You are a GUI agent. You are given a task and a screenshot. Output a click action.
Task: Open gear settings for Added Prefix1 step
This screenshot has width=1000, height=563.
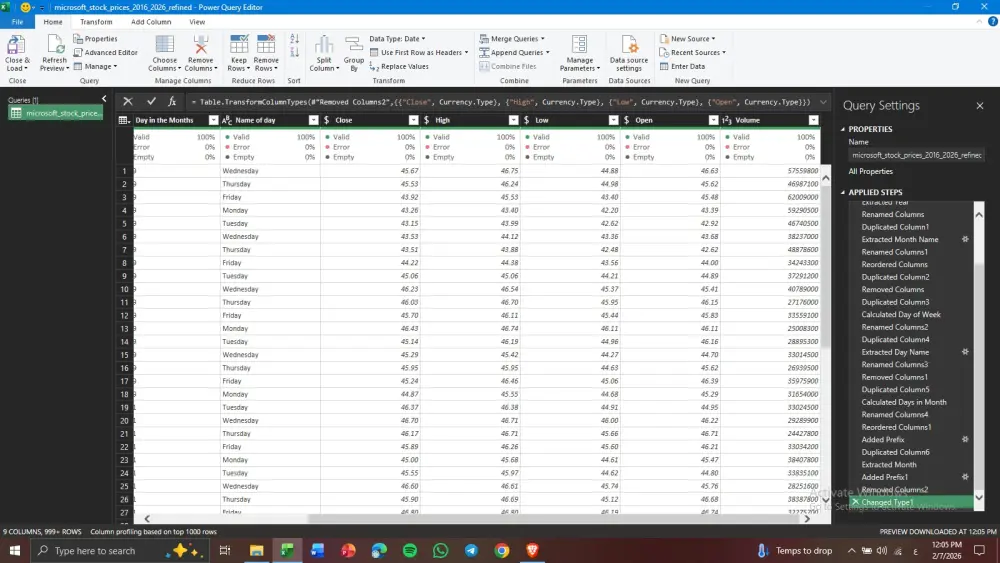tap(965, 477)
